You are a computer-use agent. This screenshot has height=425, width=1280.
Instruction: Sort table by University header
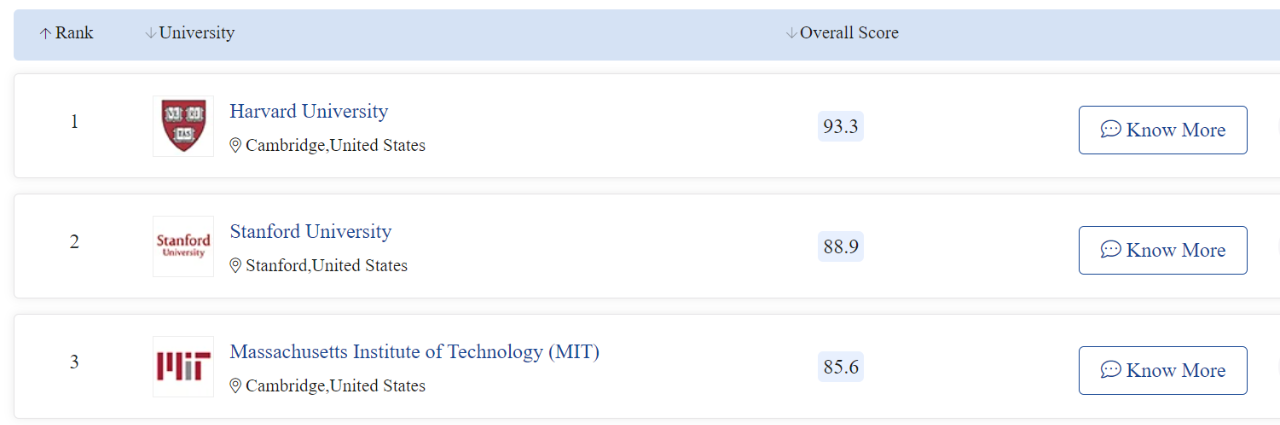(190, 33)
